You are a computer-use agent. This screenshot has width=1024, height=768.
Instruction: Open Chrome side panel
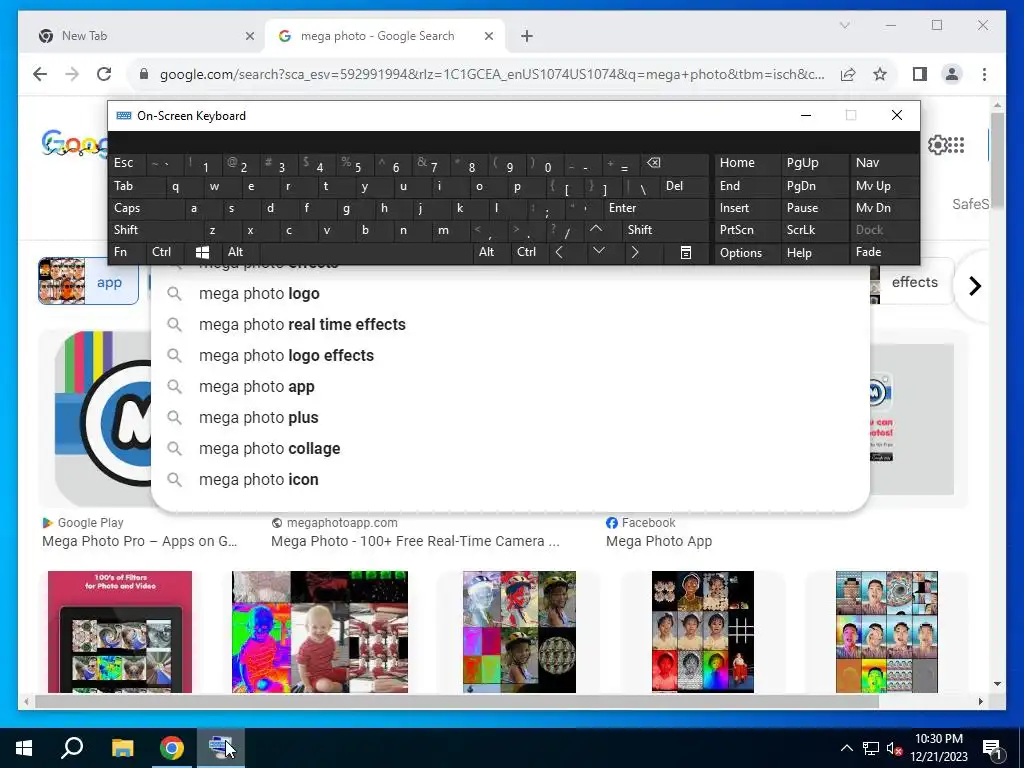point(920,74)
